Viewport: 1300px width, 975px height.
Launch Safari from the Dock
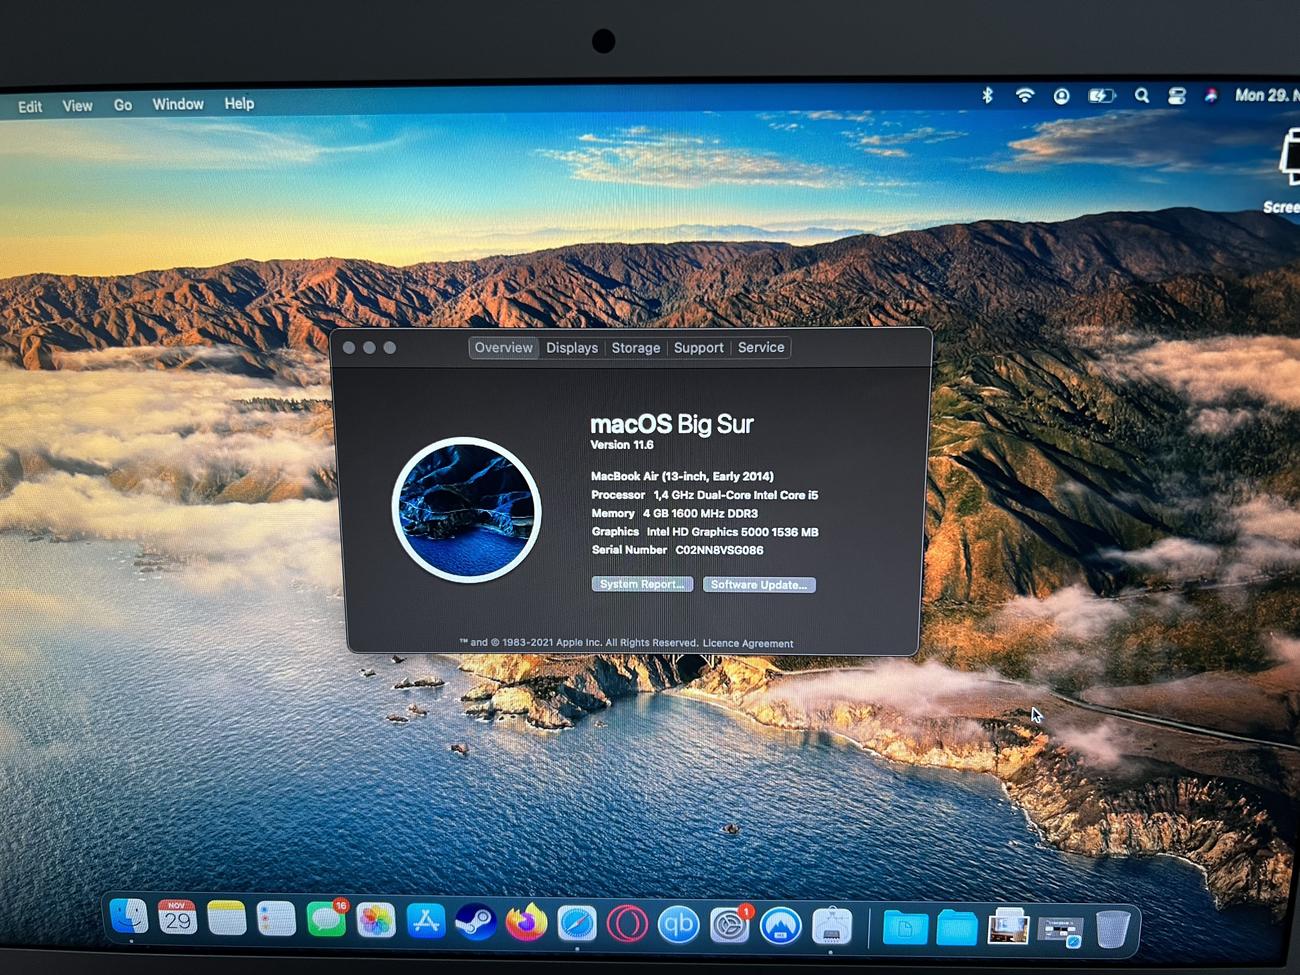(x=577, y=924)
